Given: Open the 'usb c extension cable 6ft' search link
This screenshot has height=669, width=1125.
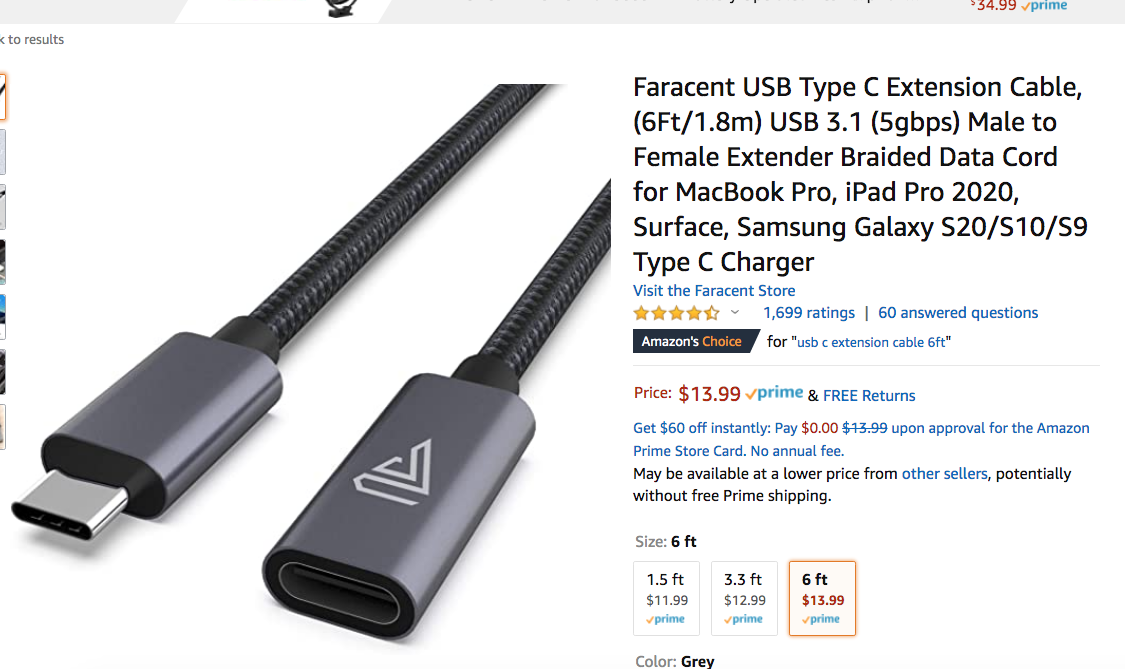Looking at the screenshot, I should (872, 342).
